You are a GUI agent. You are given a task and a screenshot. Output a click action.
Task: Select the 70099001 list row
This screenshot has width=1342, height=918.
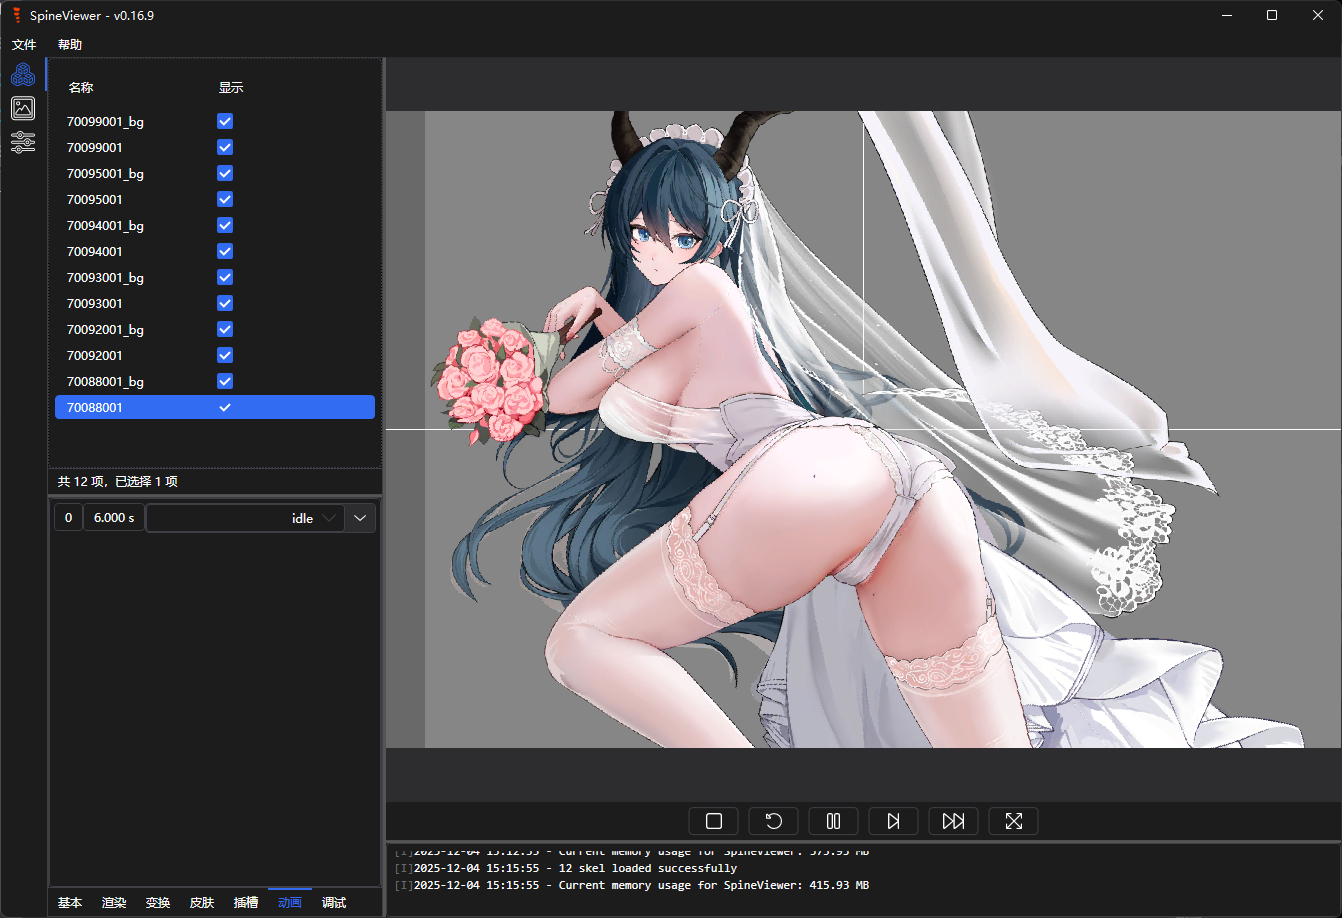click(215, 147)
